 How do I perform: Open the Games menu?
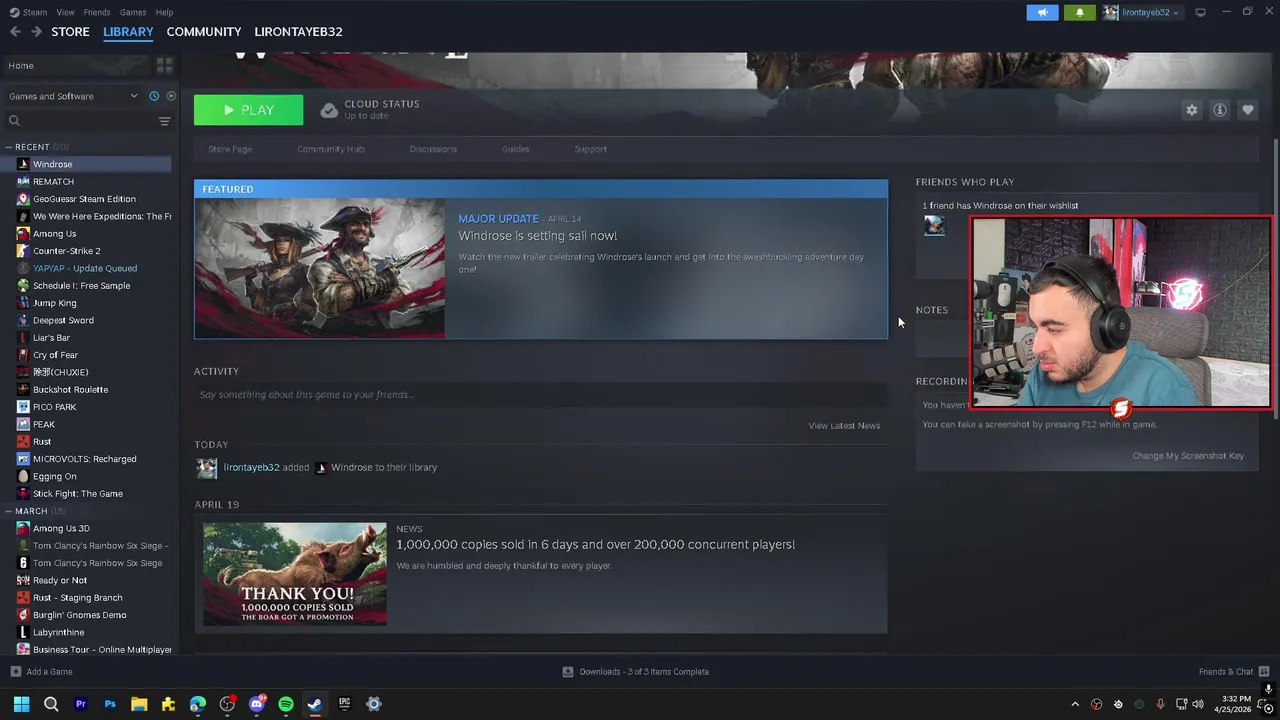[x=133, y=12]
